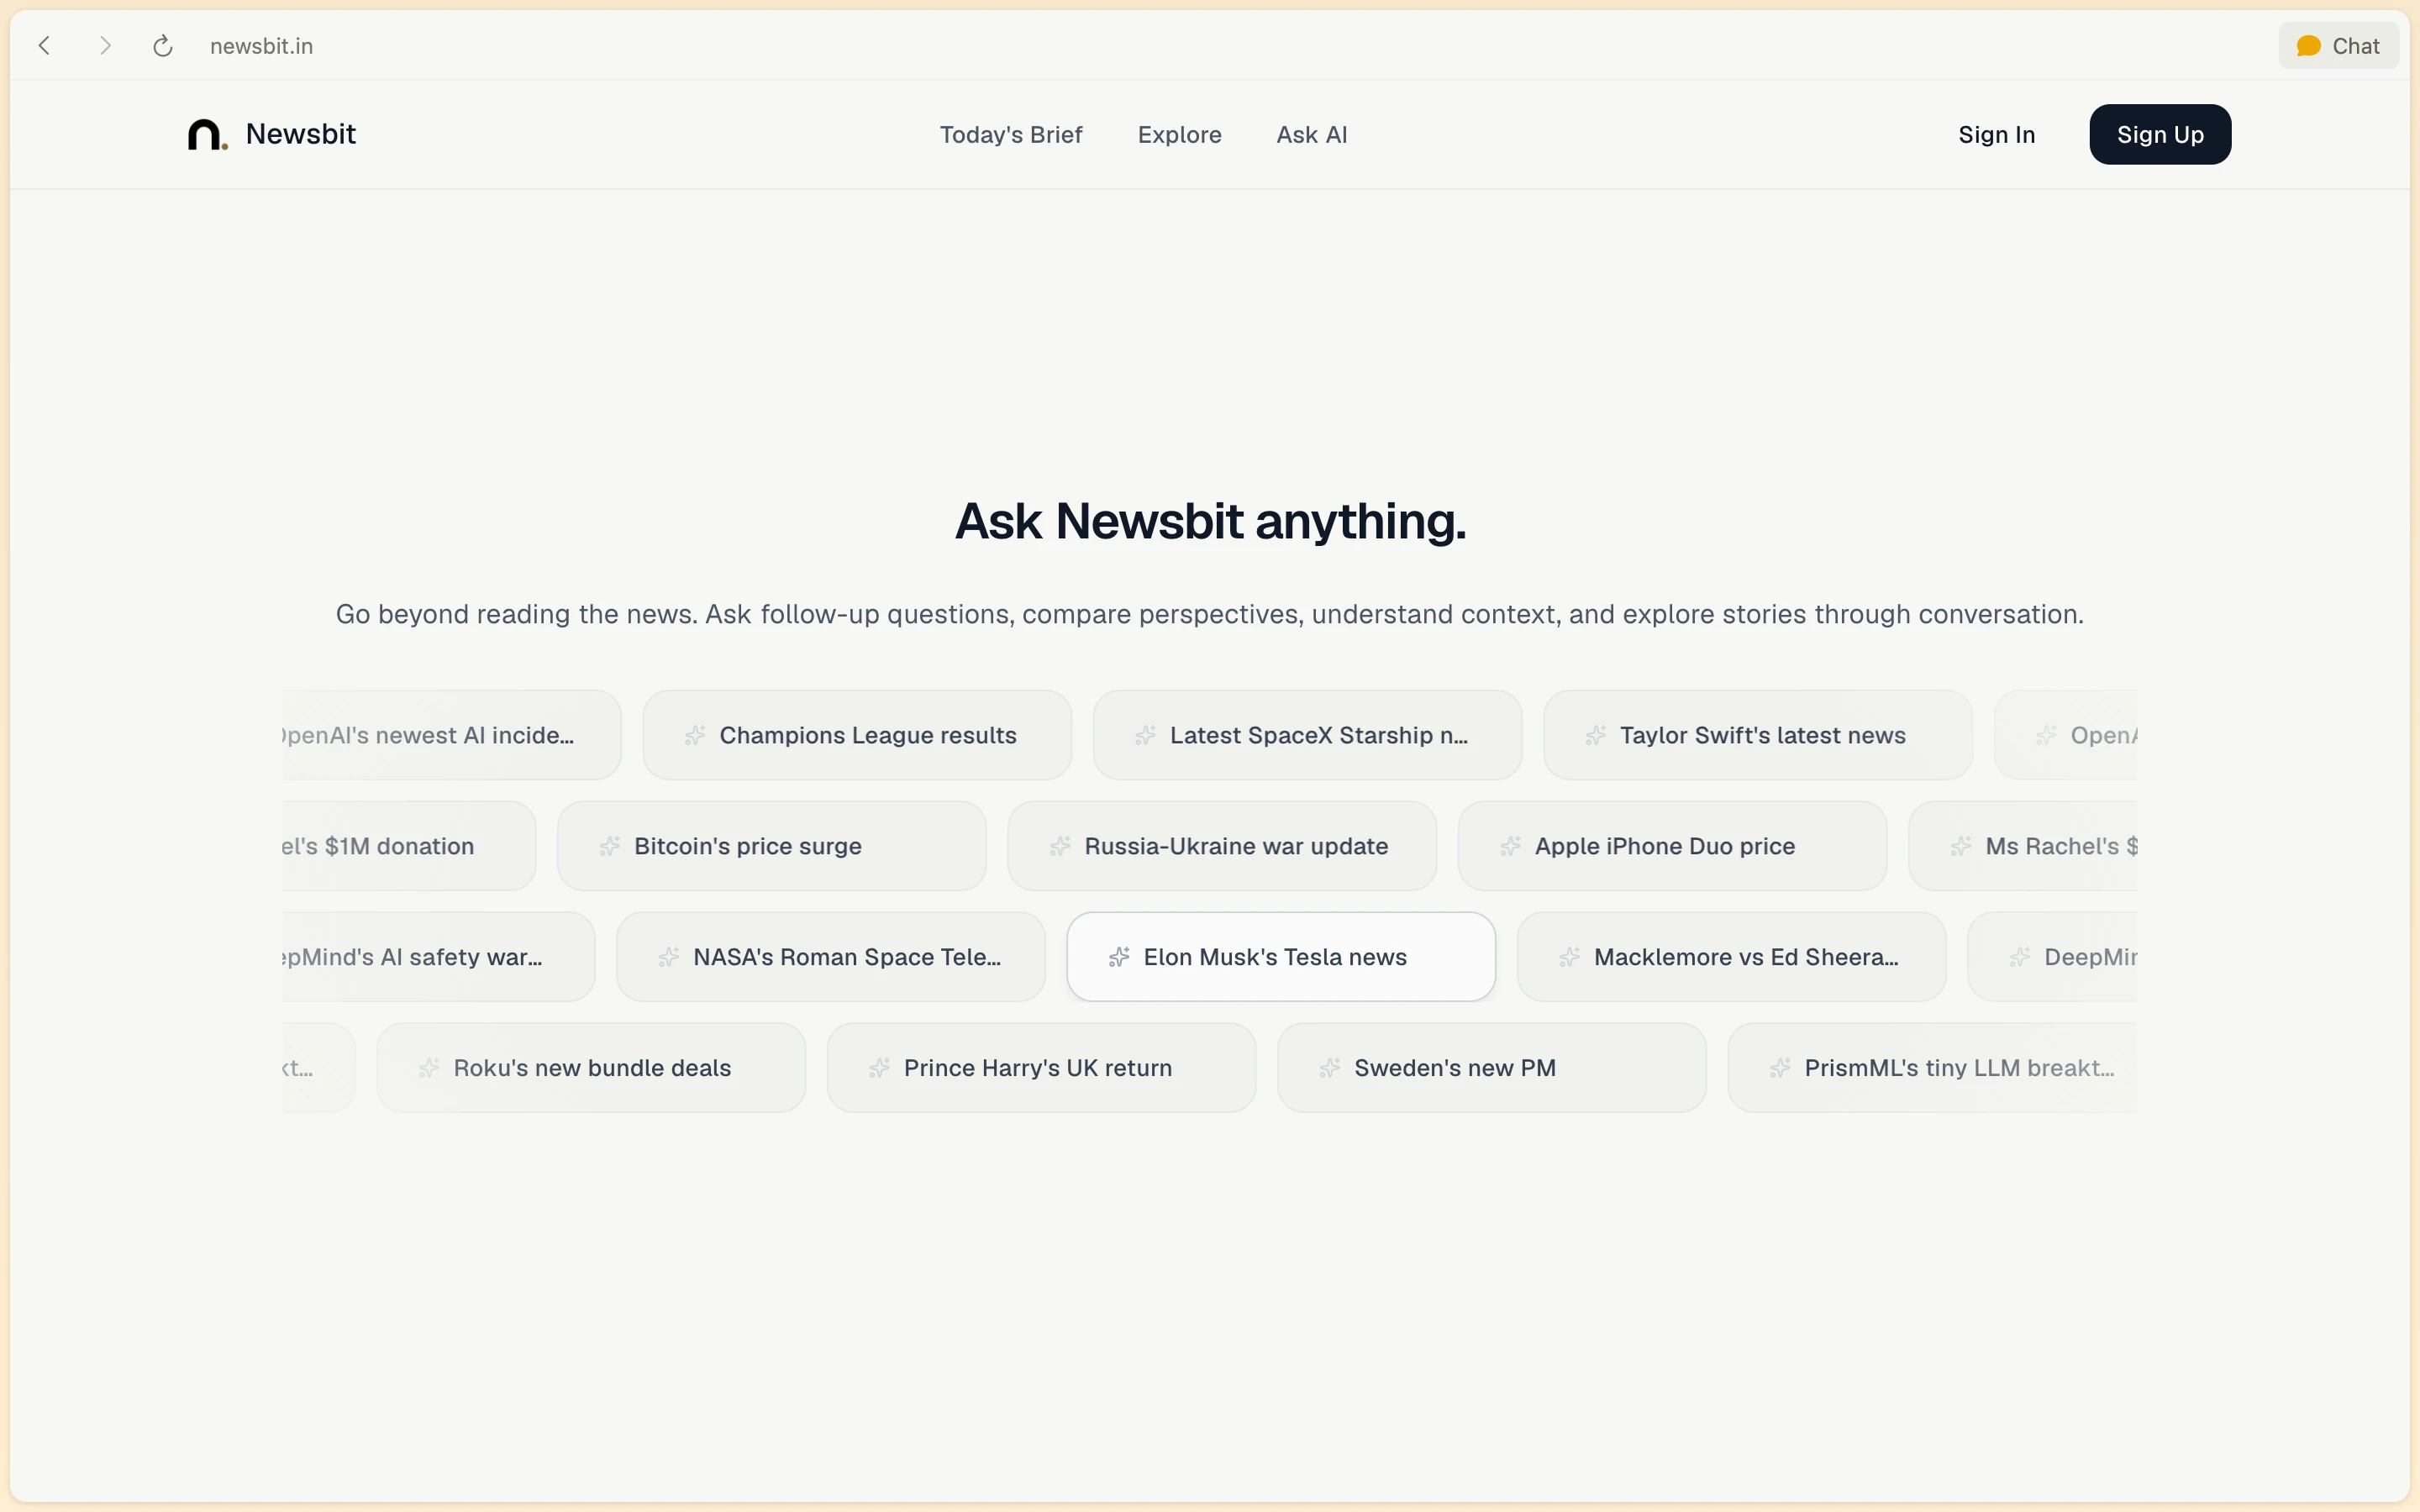Click sparkle icon on Roku chip
Screen dimensions: 2420x1512
tap(428, 1068)
